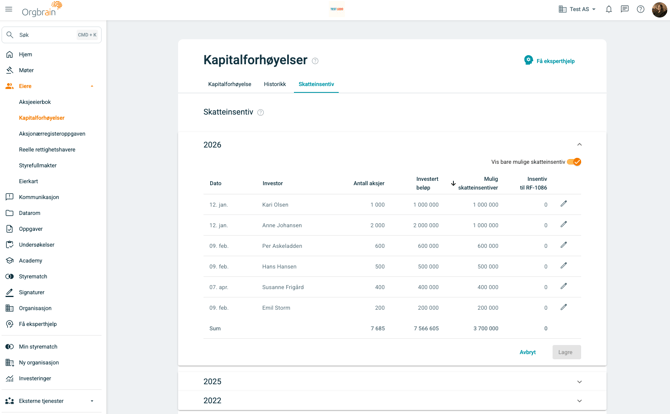The image size is (670, 414).
Task: Switch to the Historikk tab
Action: click(274, 84)
